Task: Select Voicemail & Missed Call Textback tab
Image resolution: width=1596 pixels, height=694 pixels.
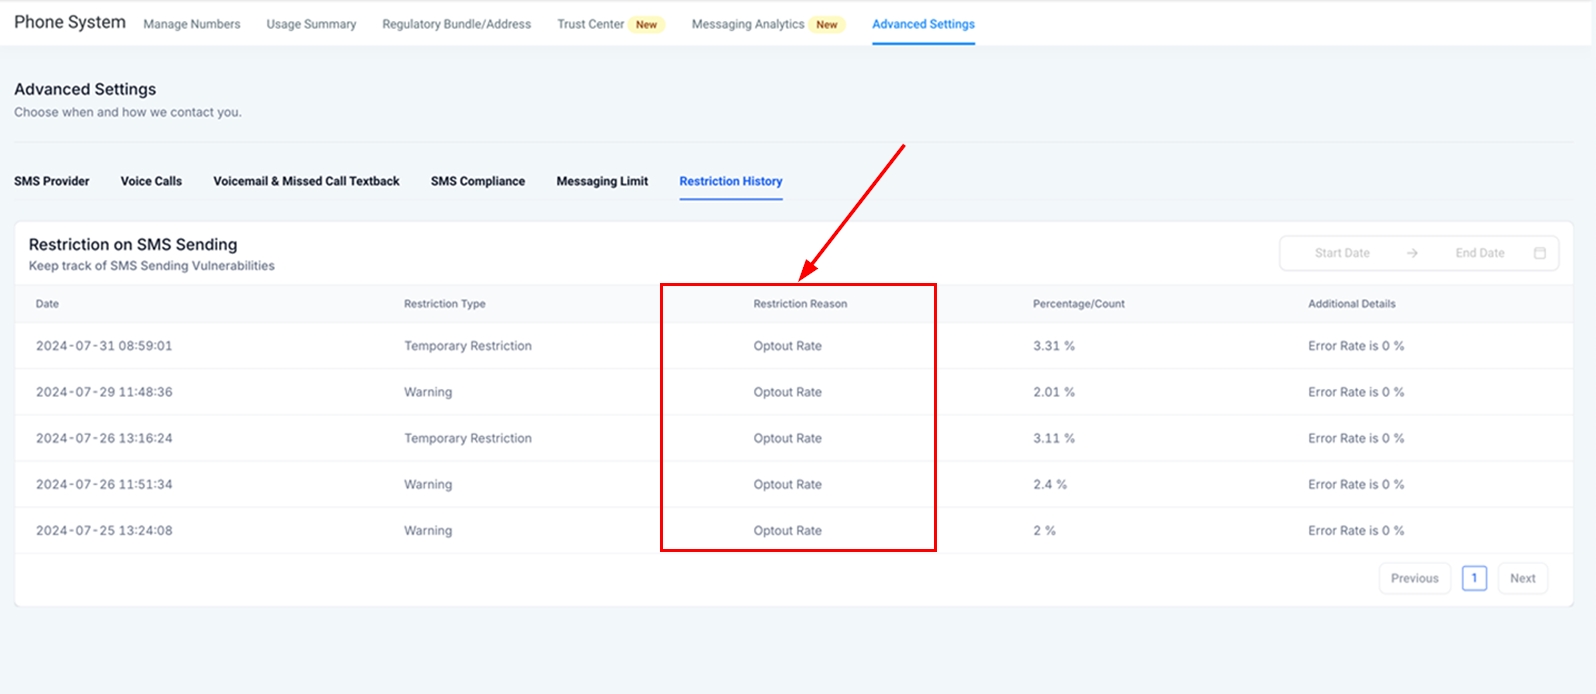Action: (x=306, y=181)
